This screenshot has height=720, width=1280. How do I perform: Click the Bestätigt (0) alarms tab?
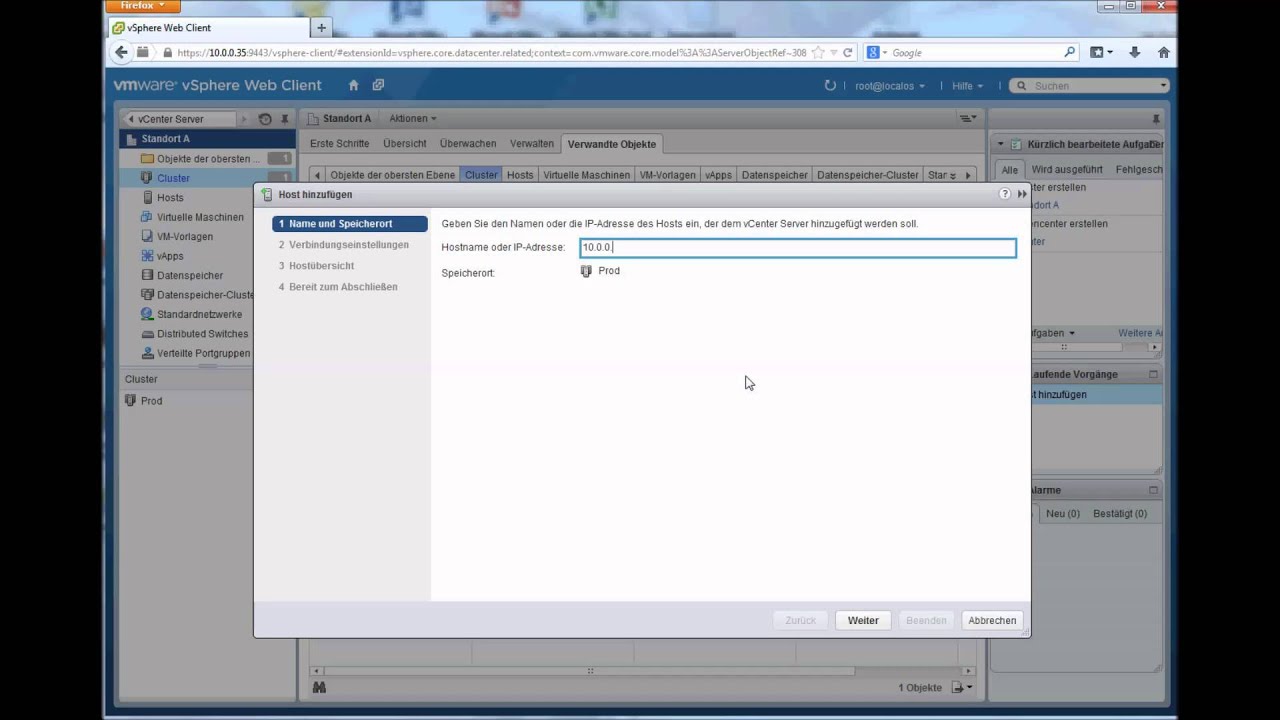(x=1120, y=514)
